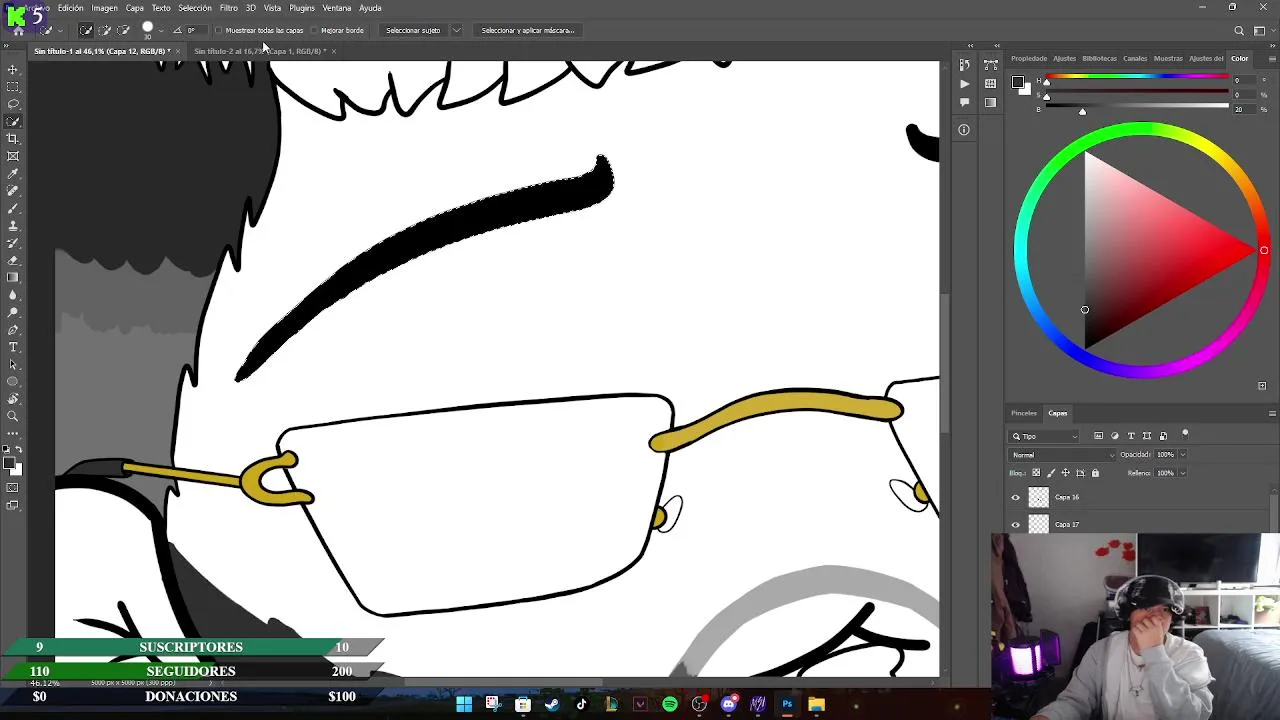Open the Ventana menu

337,8
